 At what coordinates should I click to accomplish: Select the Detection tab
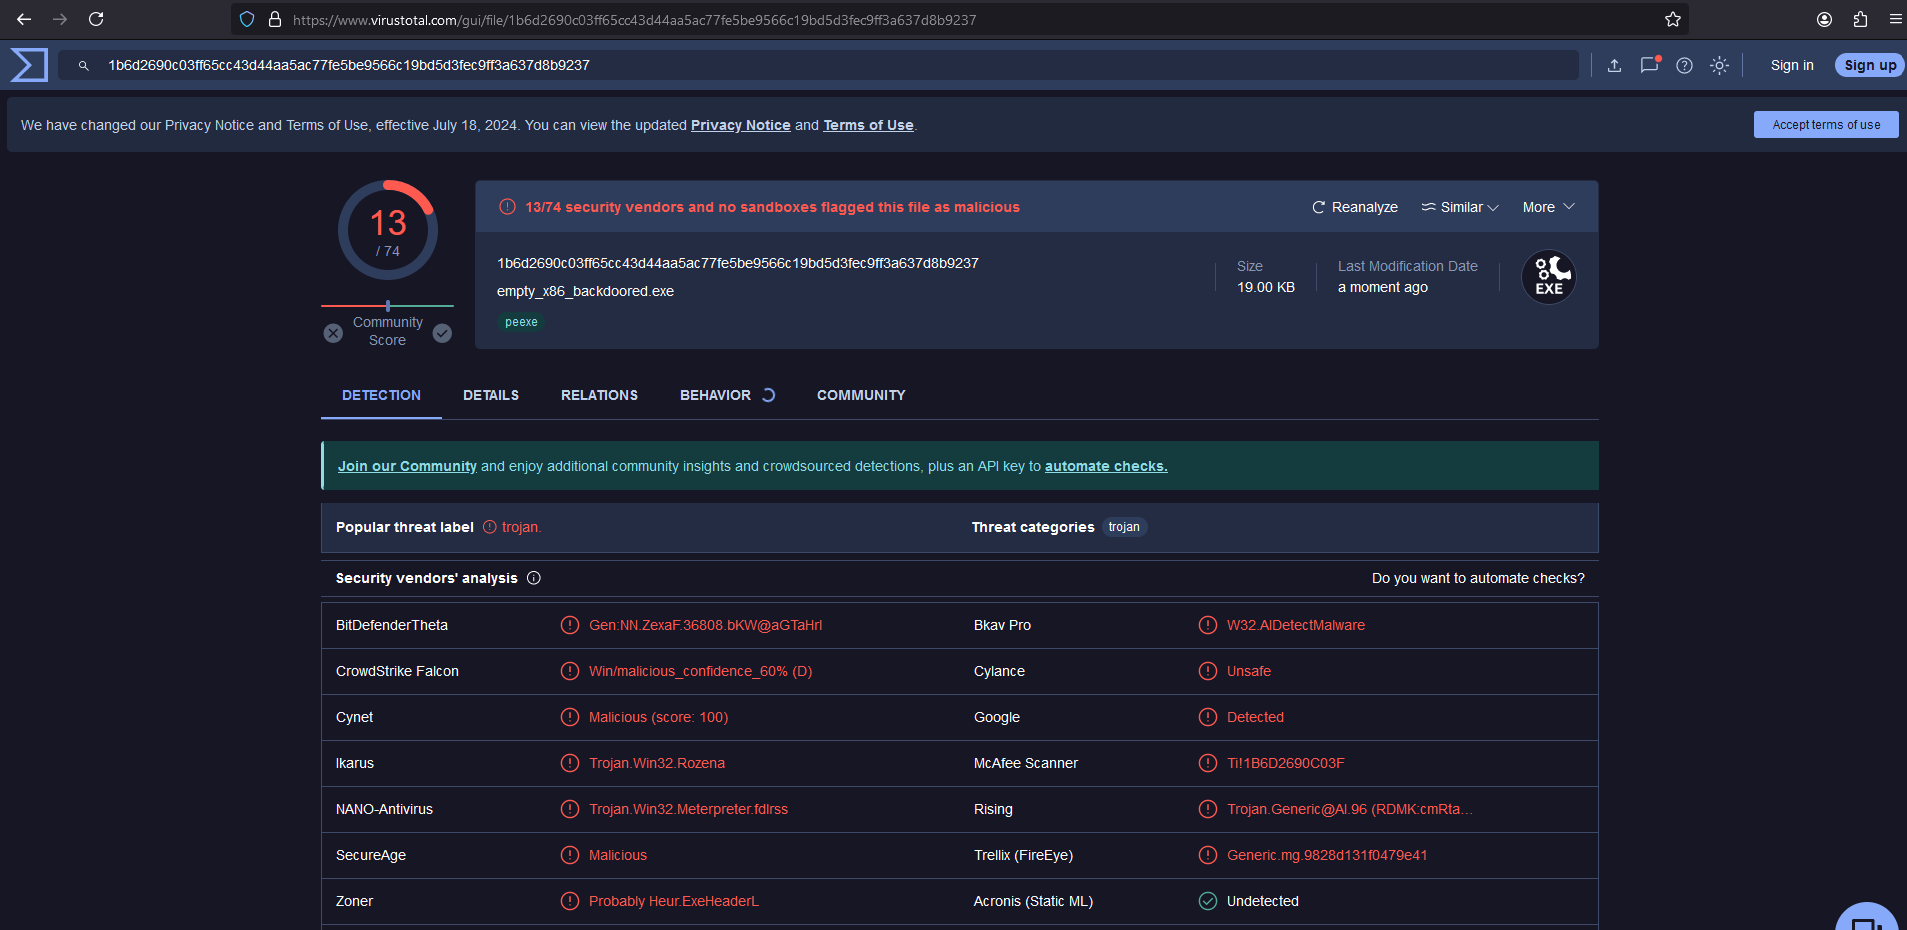point(381,395)
